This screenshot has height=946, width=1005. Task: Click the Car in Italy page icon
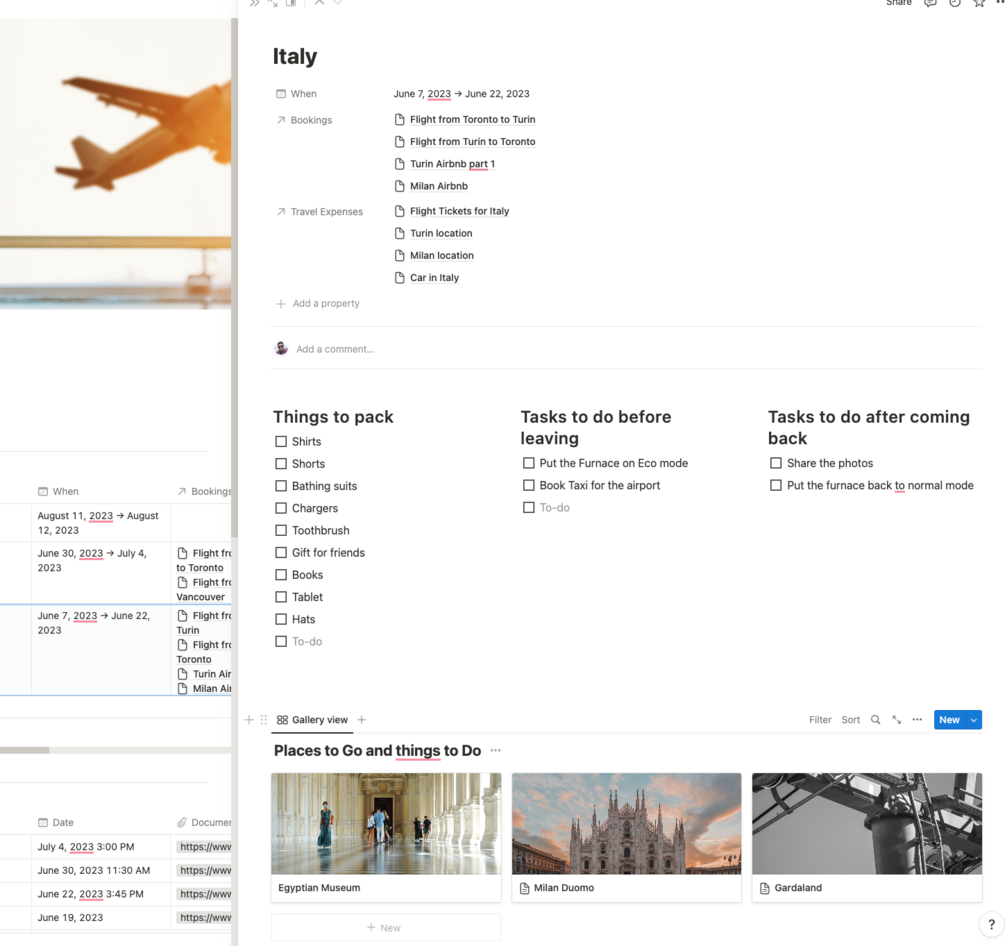pos(399,278)
